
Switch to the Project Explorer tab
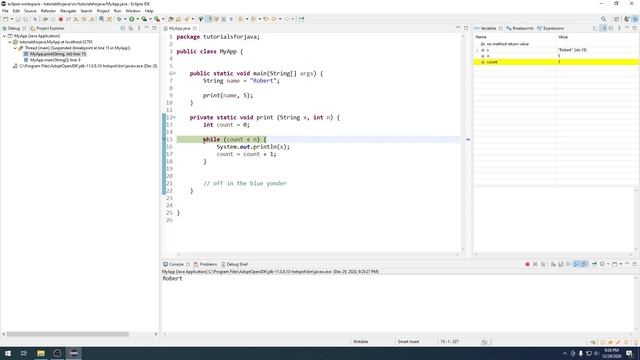pyautogui.click(x=47, y=28)
